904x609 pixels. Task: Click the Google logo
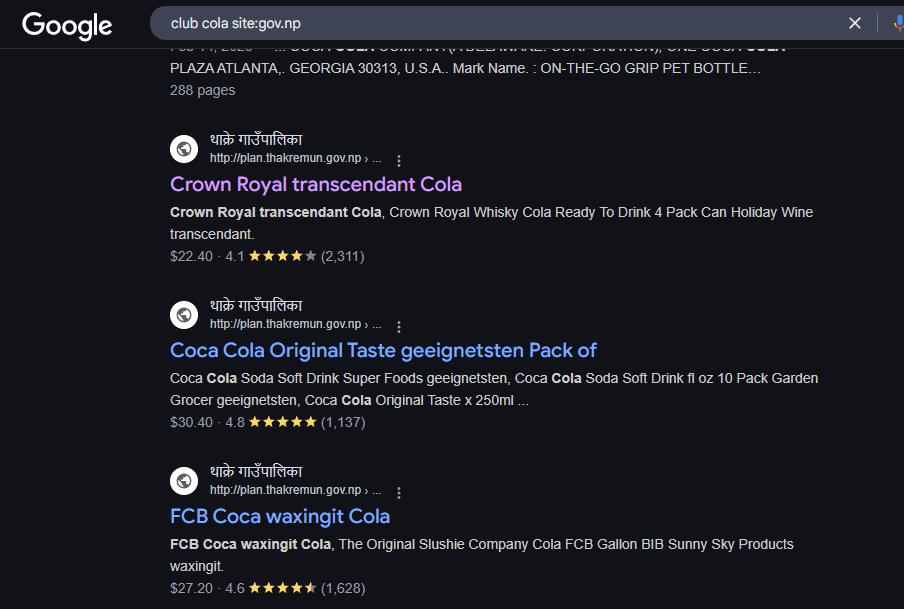[67, 25]
